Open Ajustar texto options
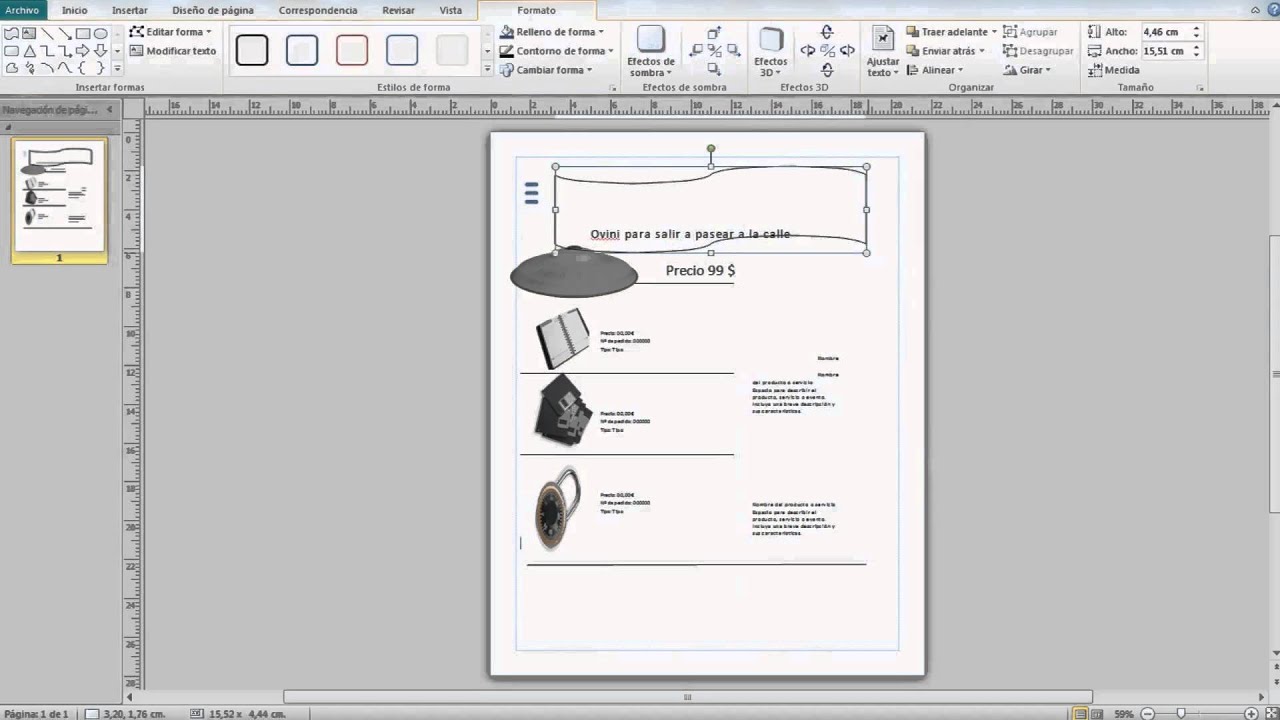1280x720 pixels. pos(883,52)
